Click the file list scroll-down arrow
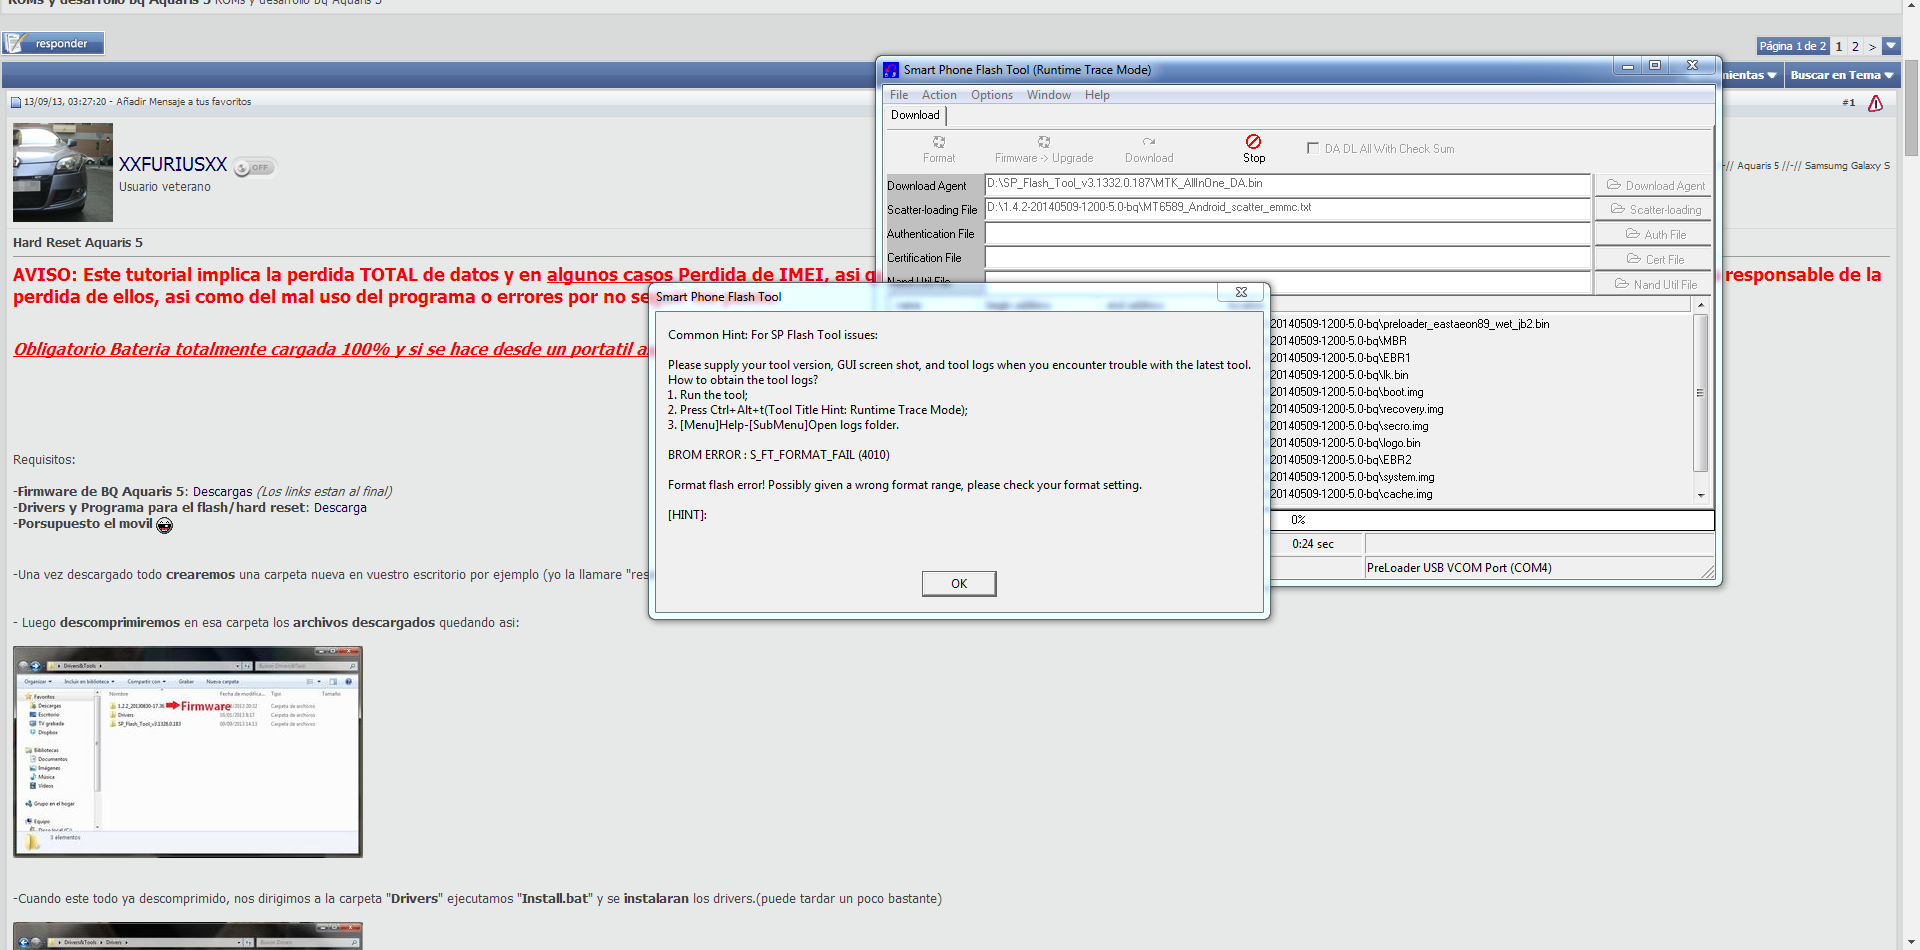This screenshot has height=950, width=1920. [x=1700, y=496]
